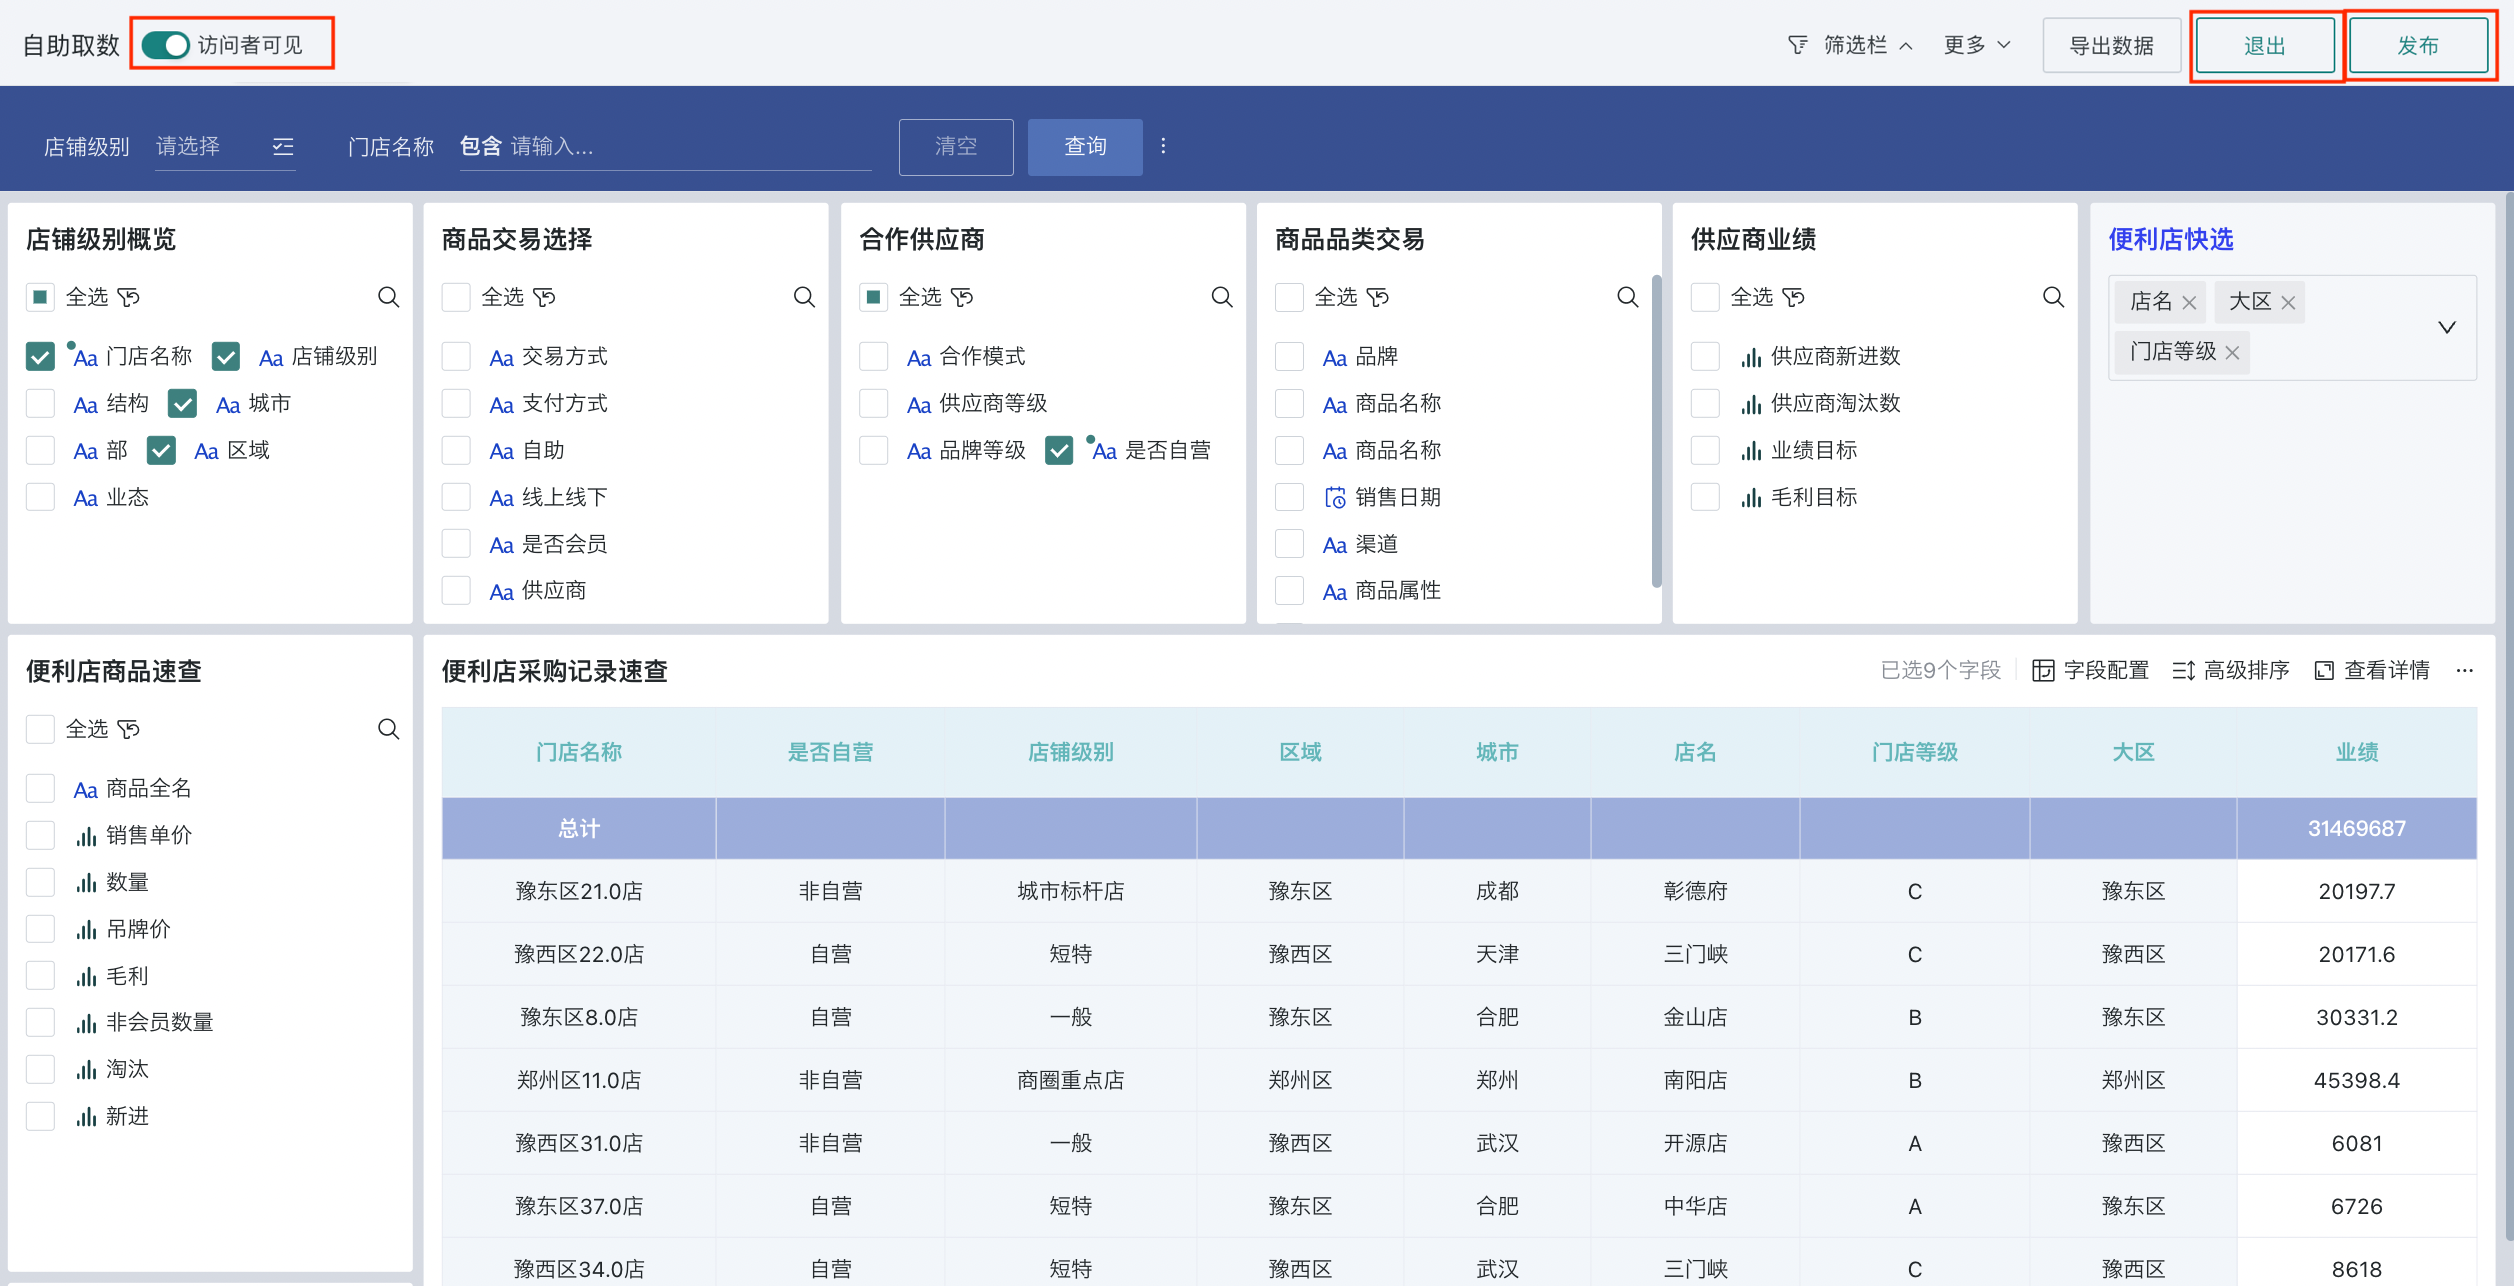Uncheck the 是否自营 field checkbox
This screenshot has height=1286, width=2514.
(x=1059, y=450)
